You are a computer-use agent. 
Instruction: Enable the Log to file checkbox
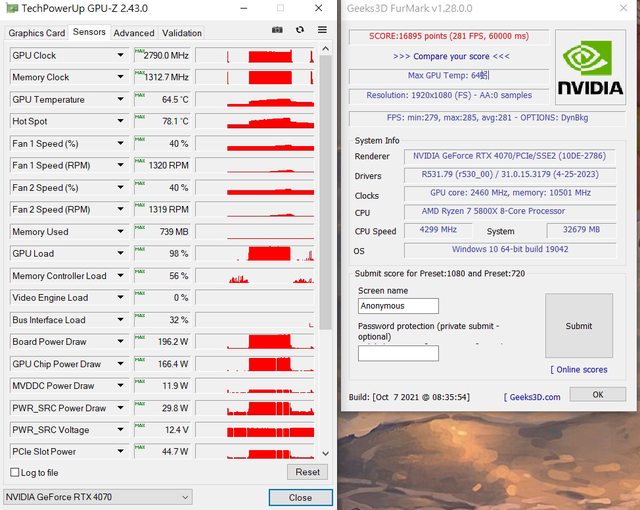click(x=13, y=472)
